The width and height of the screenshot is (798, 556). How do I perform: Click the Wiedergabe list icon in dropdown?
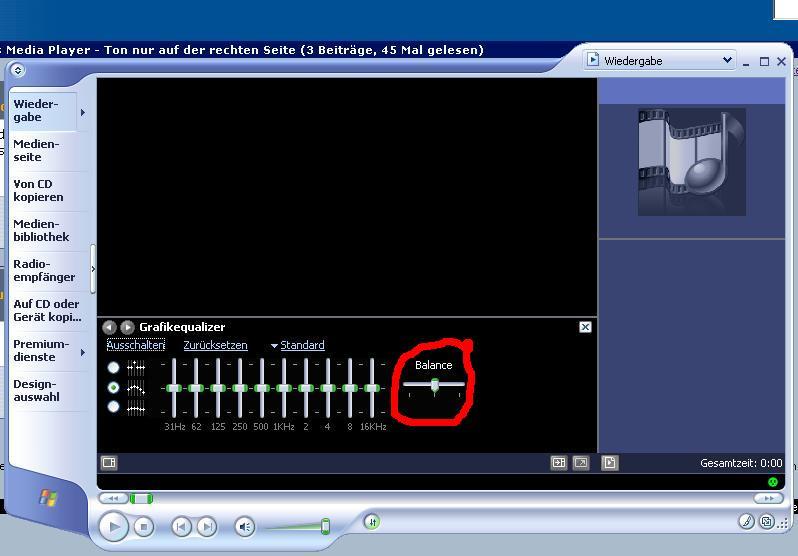[593, 60]
